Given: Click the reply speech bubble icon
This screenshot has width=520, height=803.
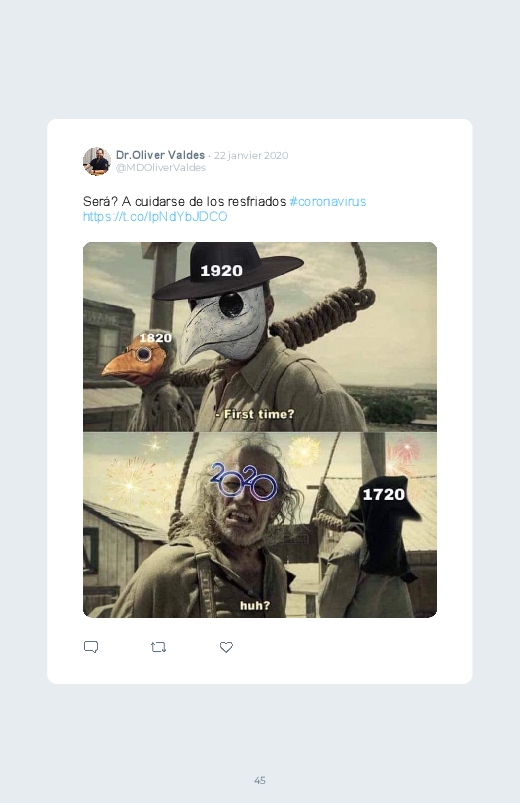Looking at the screenshot, I should pyautogui.click(x=91, y=647).
